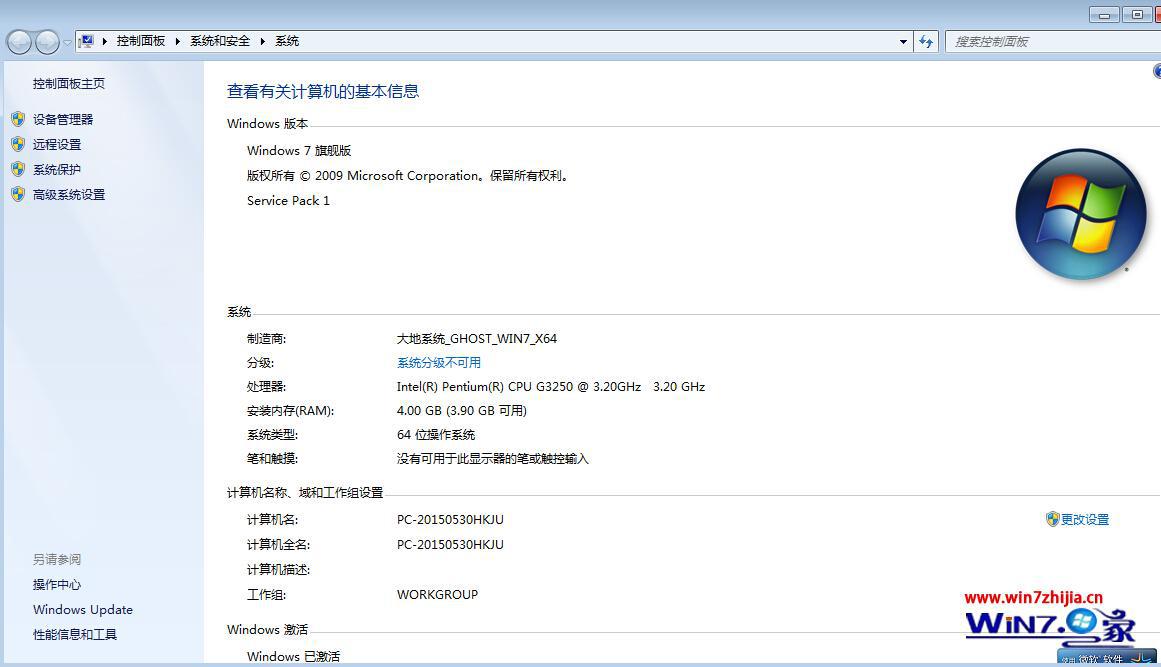Image resolution: width=1161 pixels, height=667 pixels.
Task: Click the shield icon next to 高级系统设置
Action: [19, 195]
